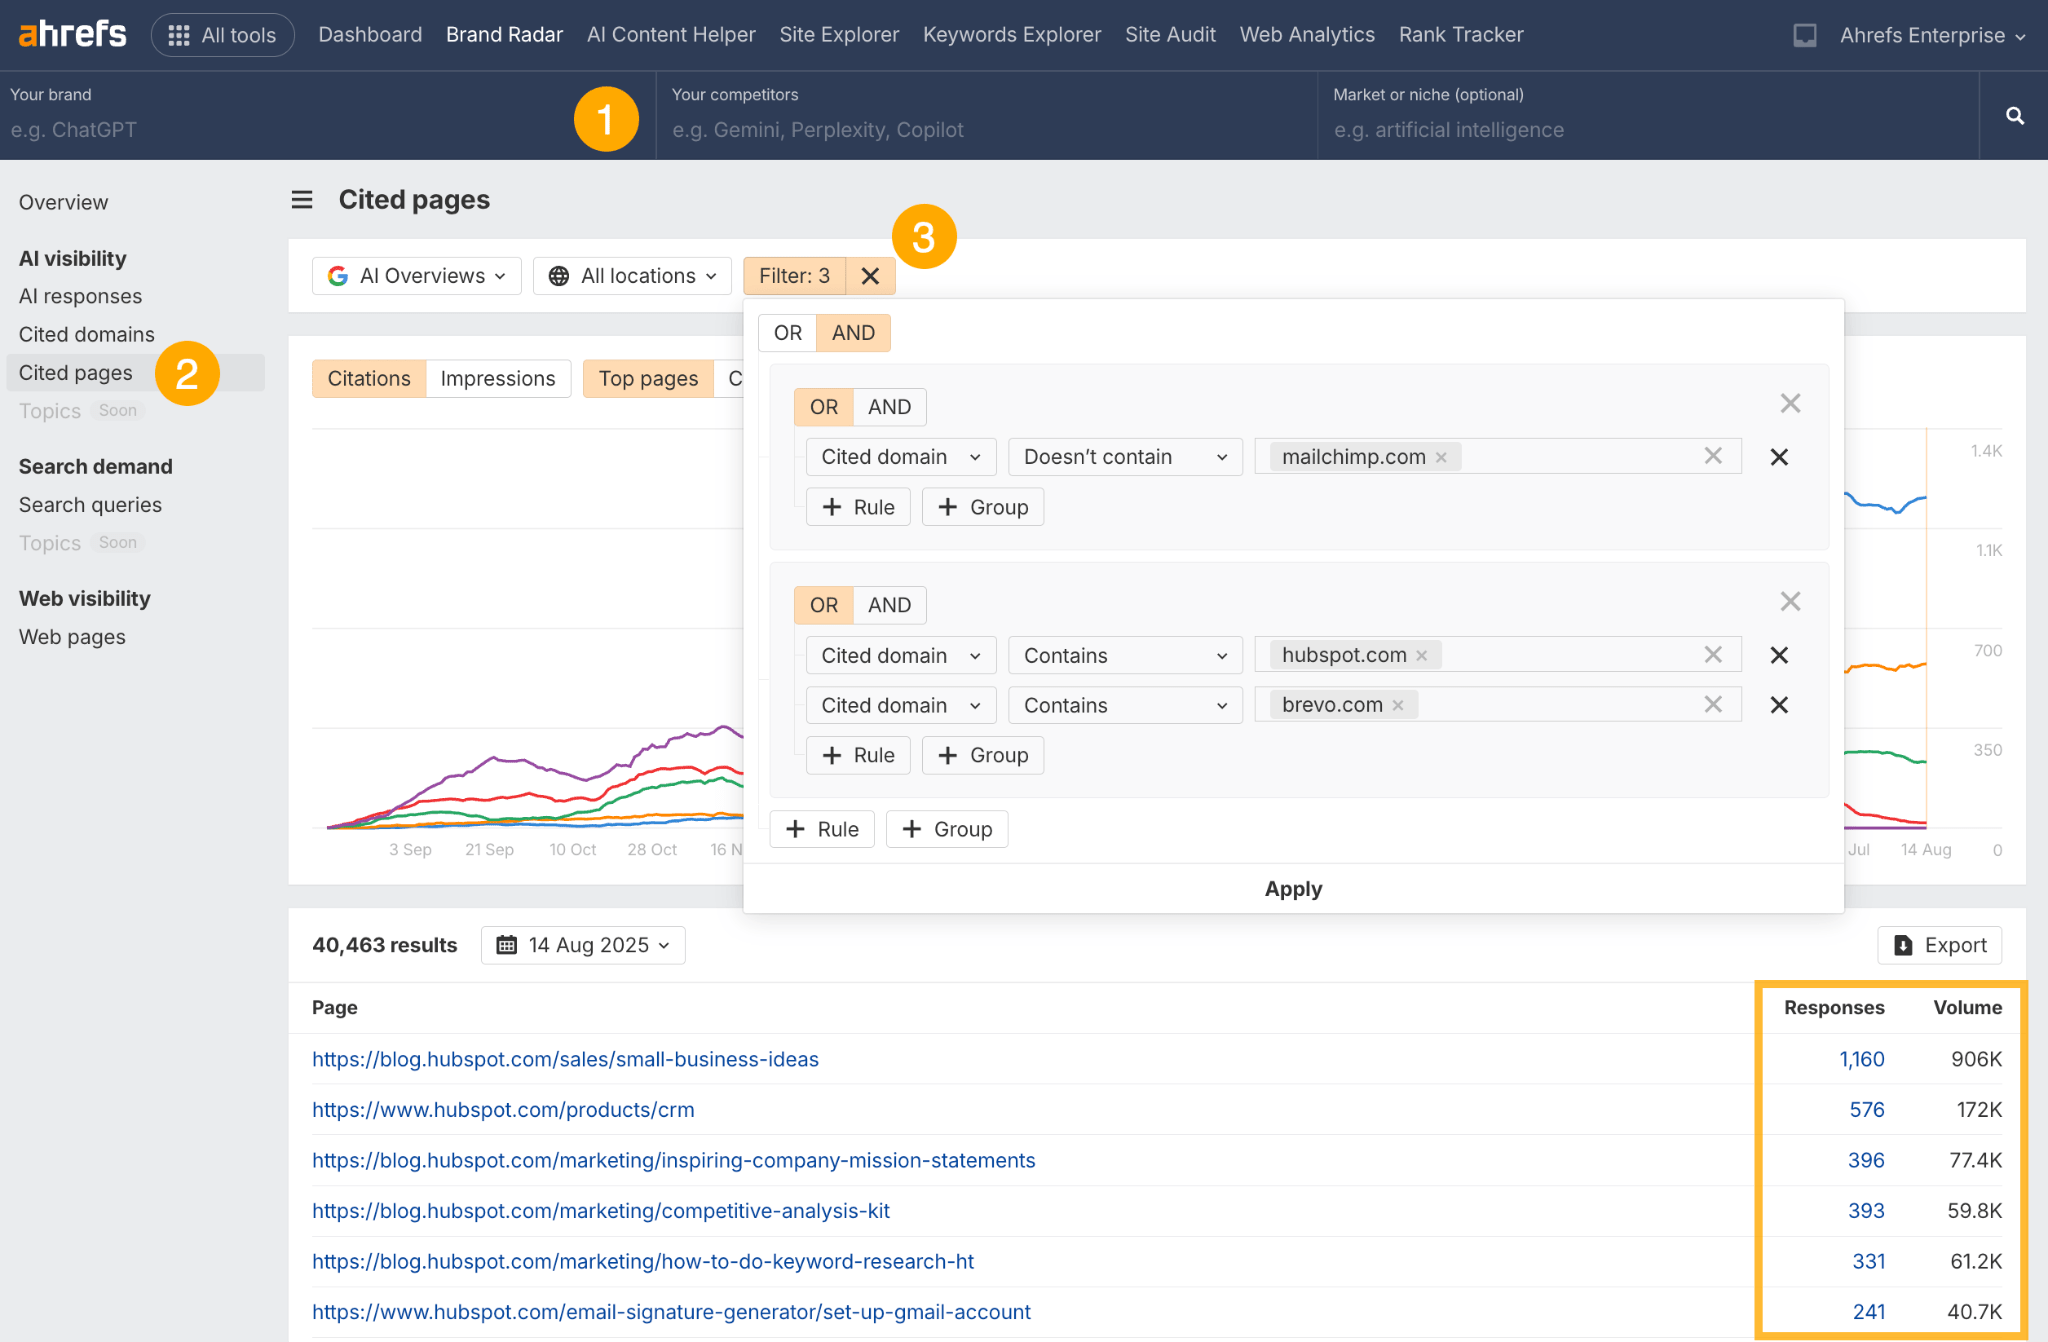Screen dimensions: 2048x1342
Task: Switch to the Top pages tab
Action: click(x=647, y=378)
